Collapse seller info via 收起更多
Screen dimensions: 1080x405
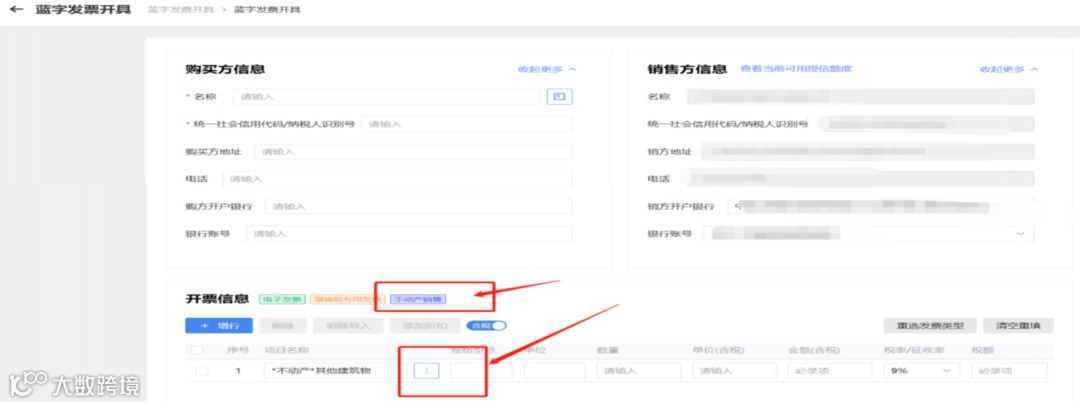pyautogui.click(x=1008, y=70)
